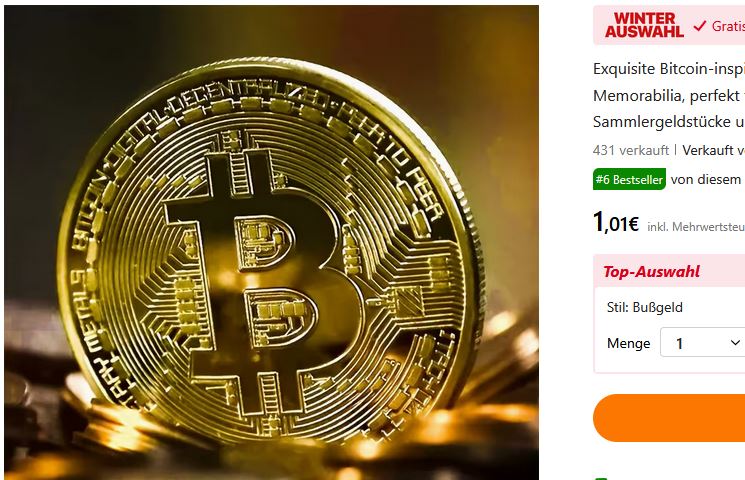Click the large orange purchase button
The width and height of the screenshot is (745, 480).
point(669,418)
